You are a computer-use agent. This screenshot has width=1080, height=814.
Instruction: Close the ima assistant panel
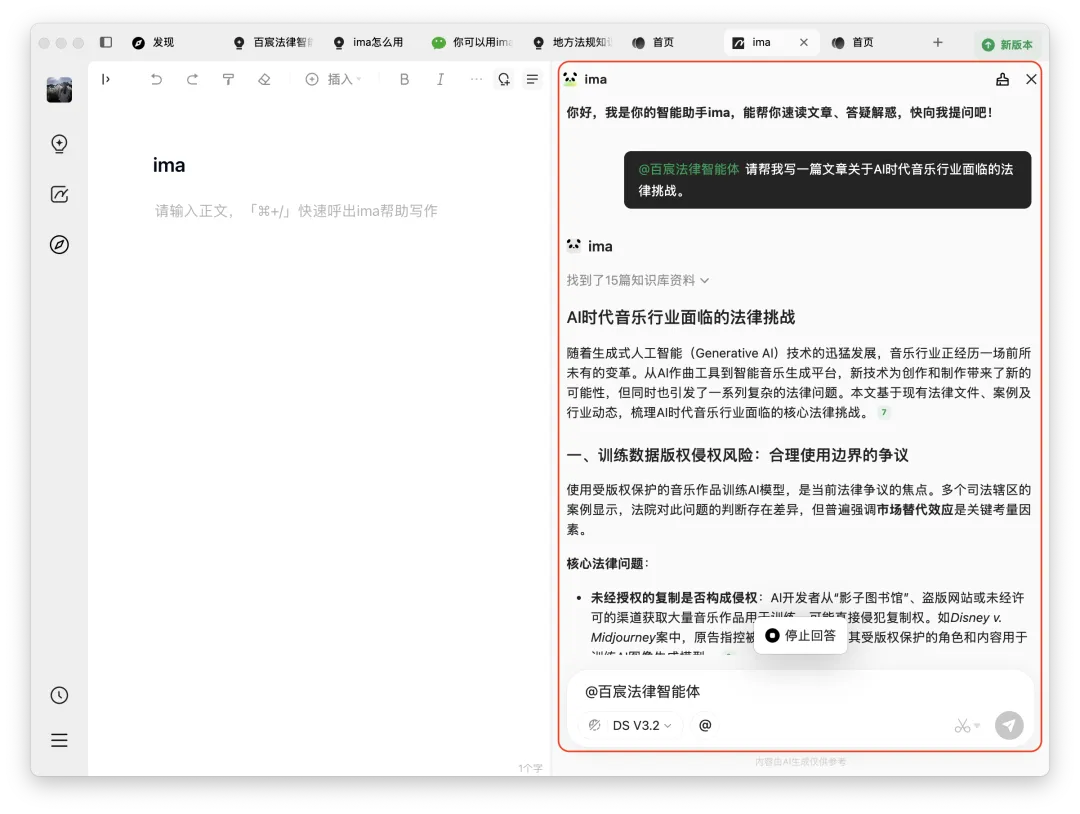[1031, 79]
